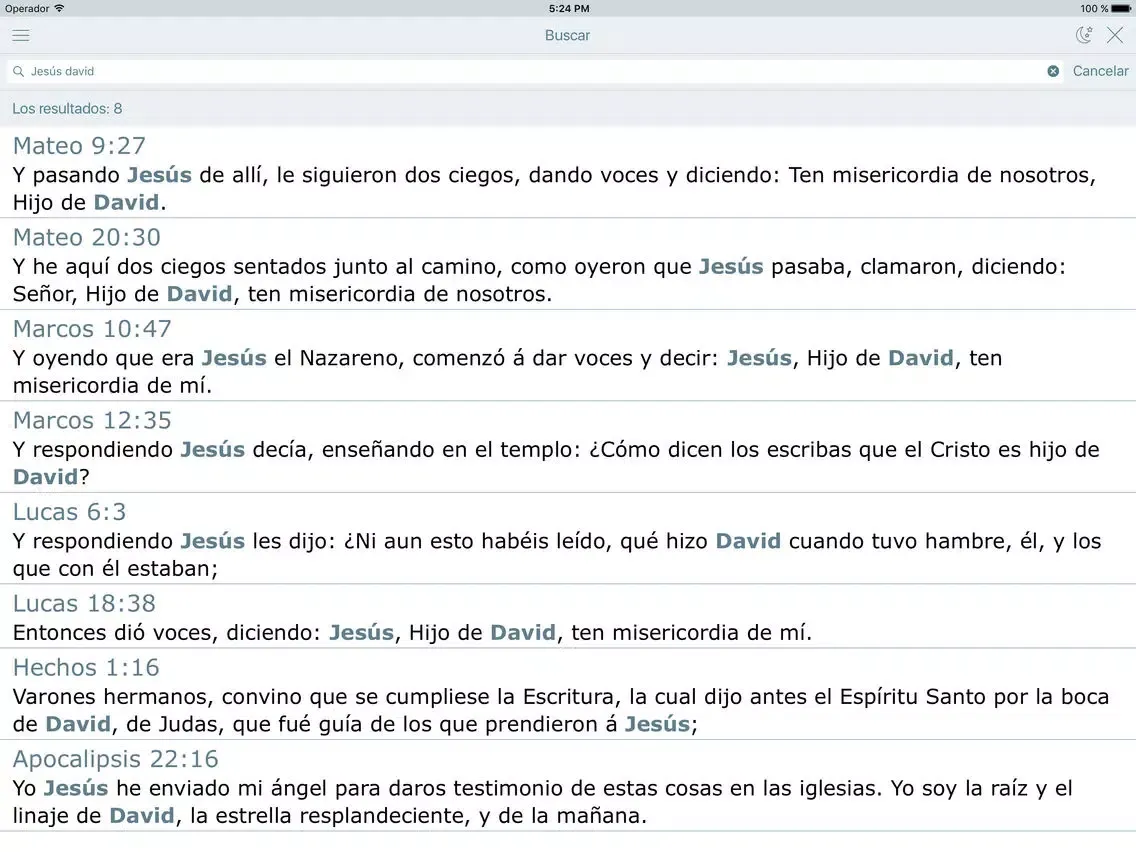Tap the 5:24 PM clock
Image resolution: width=1136 pixels, height=852 pixels.
pos(569,9)
